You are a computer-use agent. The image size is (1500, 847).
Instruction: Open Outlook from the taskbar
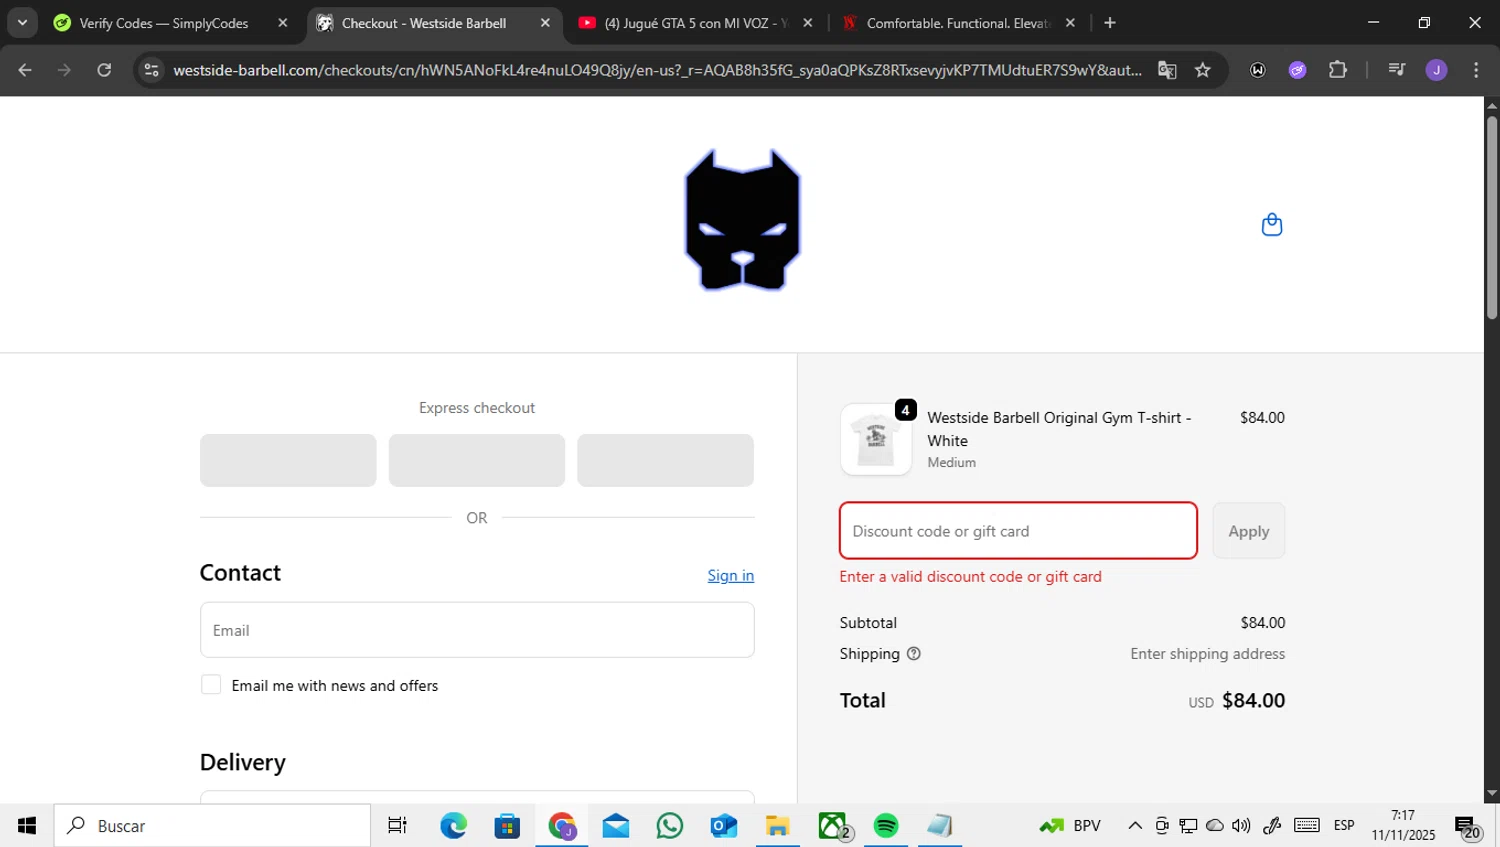724,826
